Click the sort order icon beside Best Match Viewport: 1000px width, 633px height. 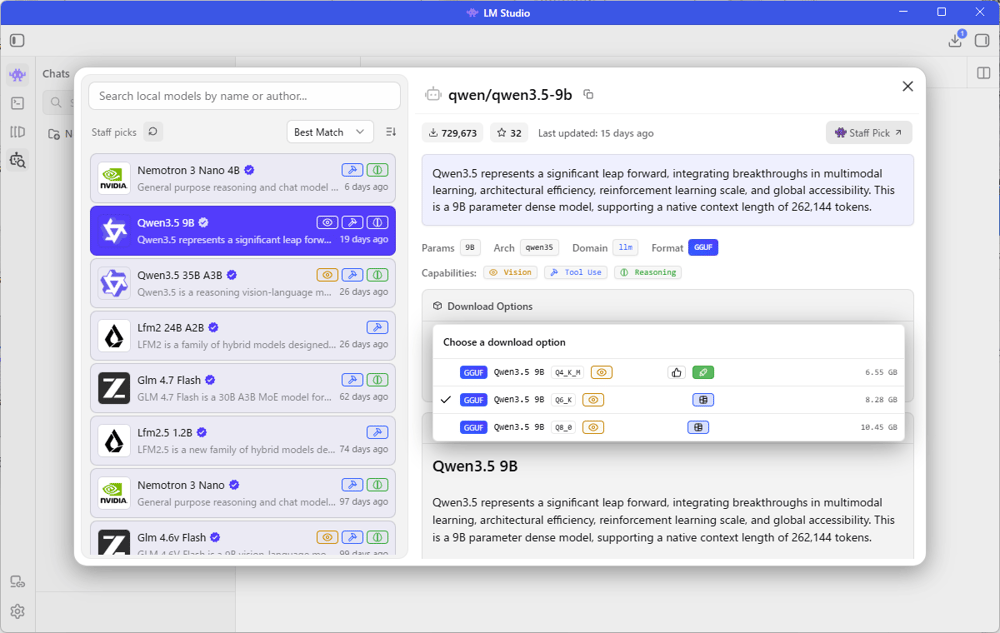pos(391,132)
